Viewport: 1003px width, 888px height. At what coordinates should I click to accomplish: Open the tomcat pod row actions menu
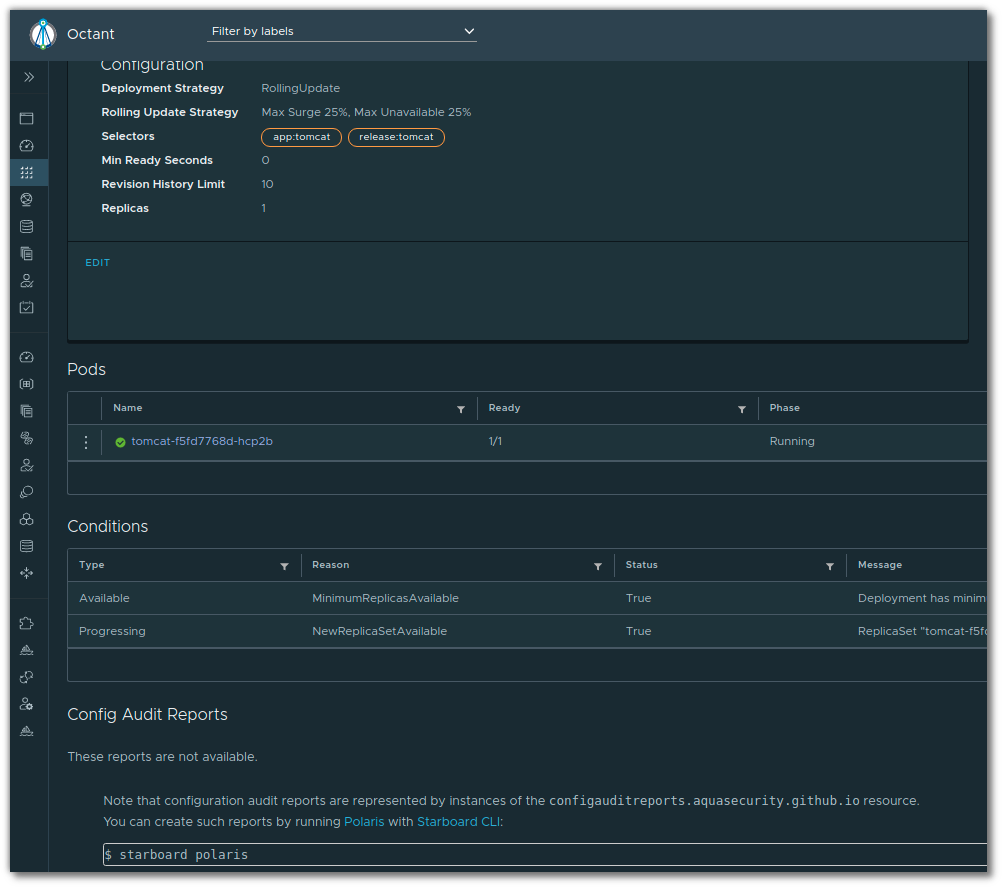[x=86, y=442]
